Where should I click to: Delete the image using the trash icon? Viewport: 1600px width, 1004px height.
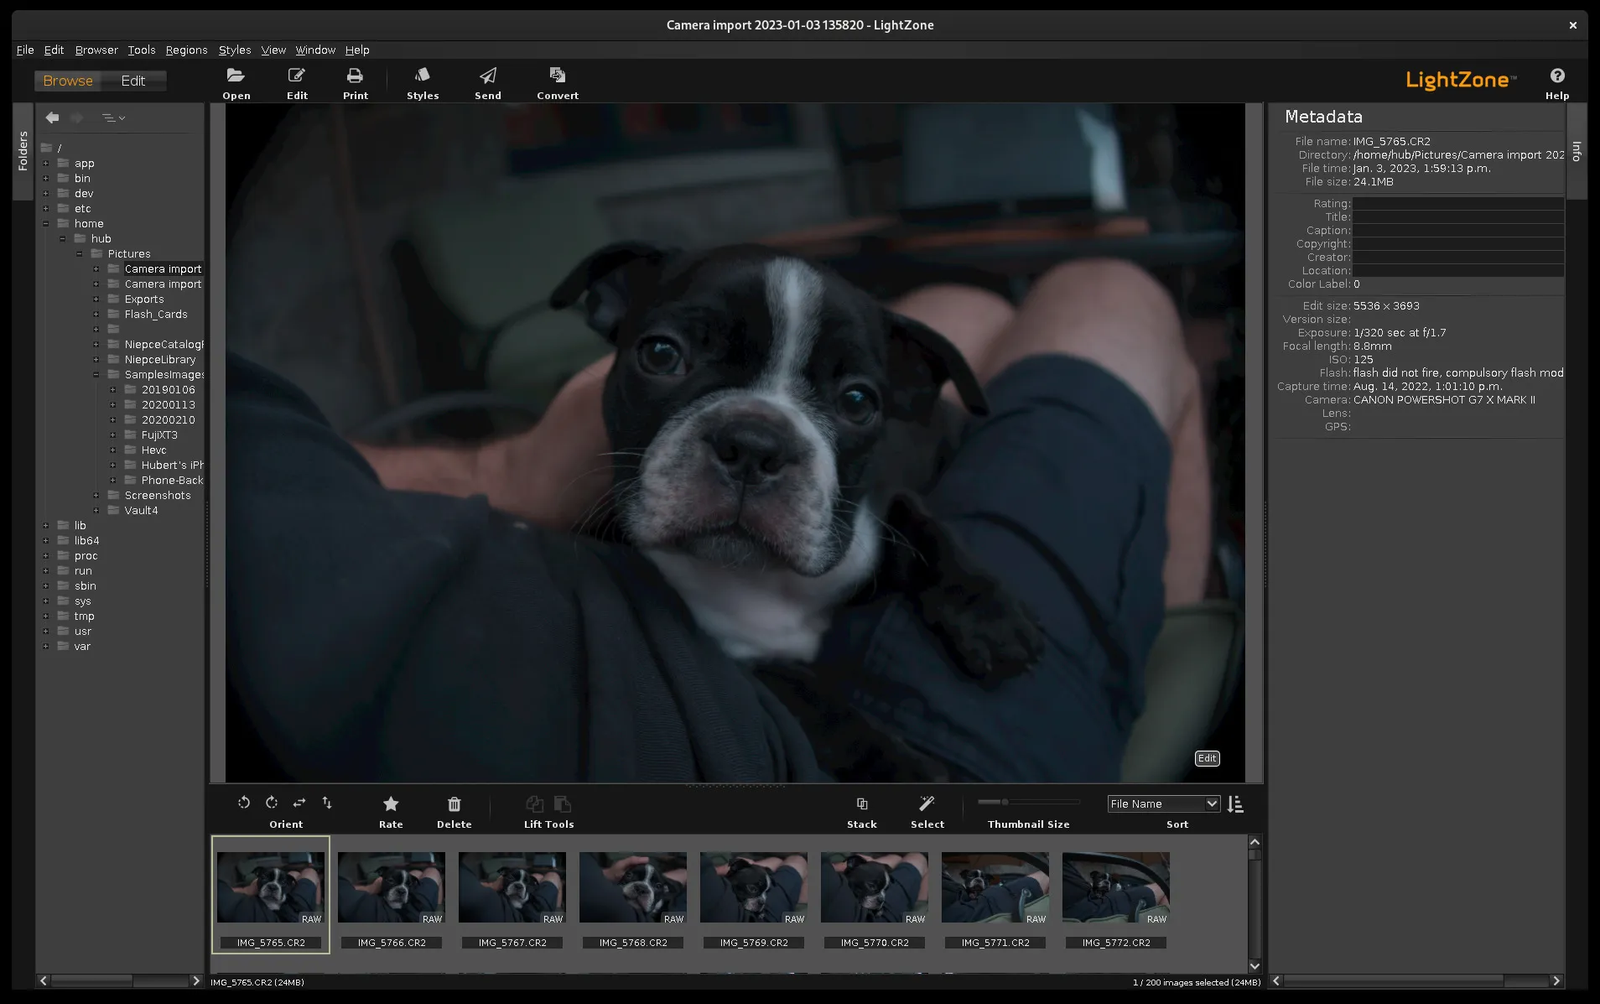(x=454, y=804)
